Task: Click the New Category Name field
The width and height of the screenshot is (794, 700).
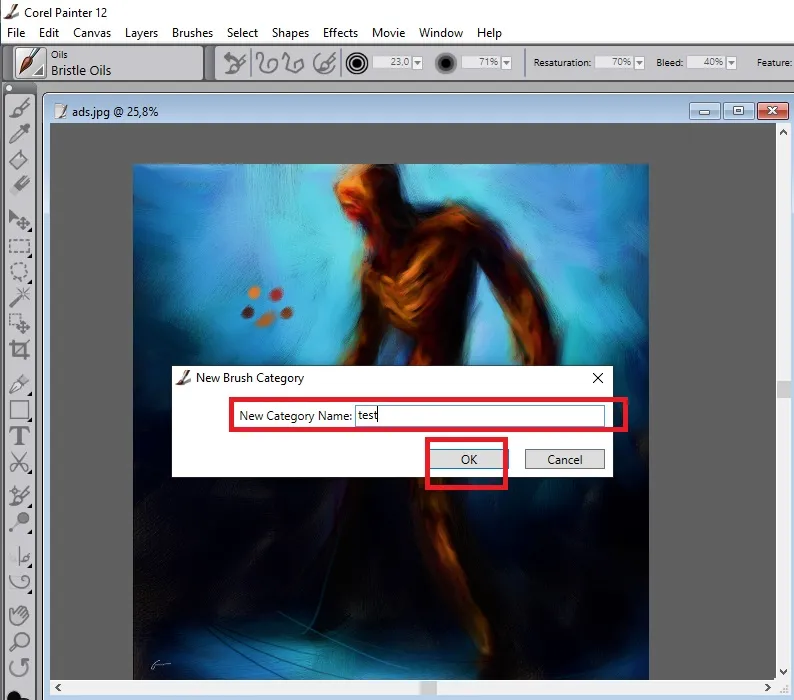Action: click(480, 415)
